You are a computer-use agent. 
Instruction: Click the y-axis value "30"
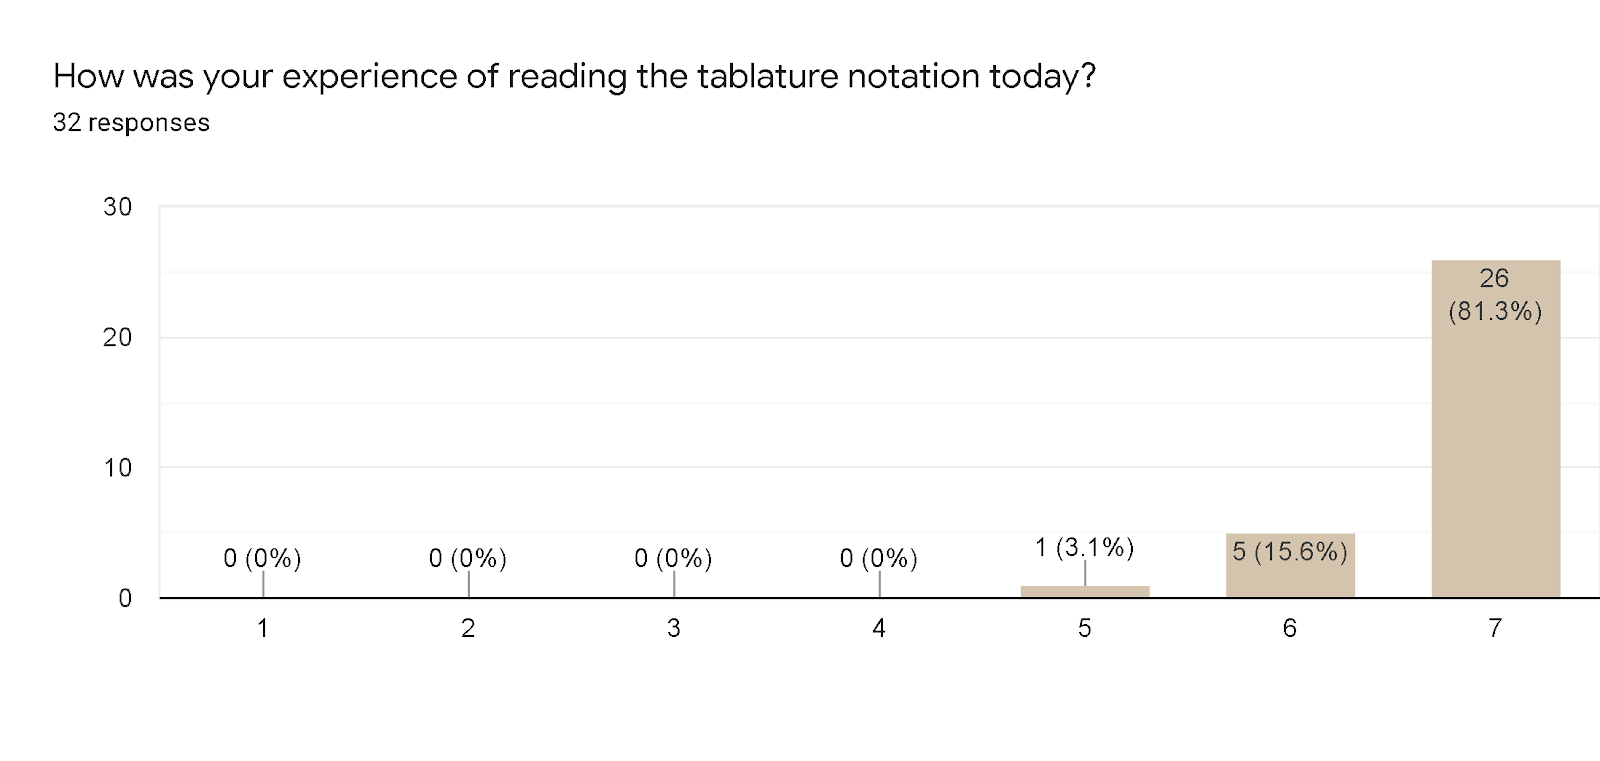[117, 207]
